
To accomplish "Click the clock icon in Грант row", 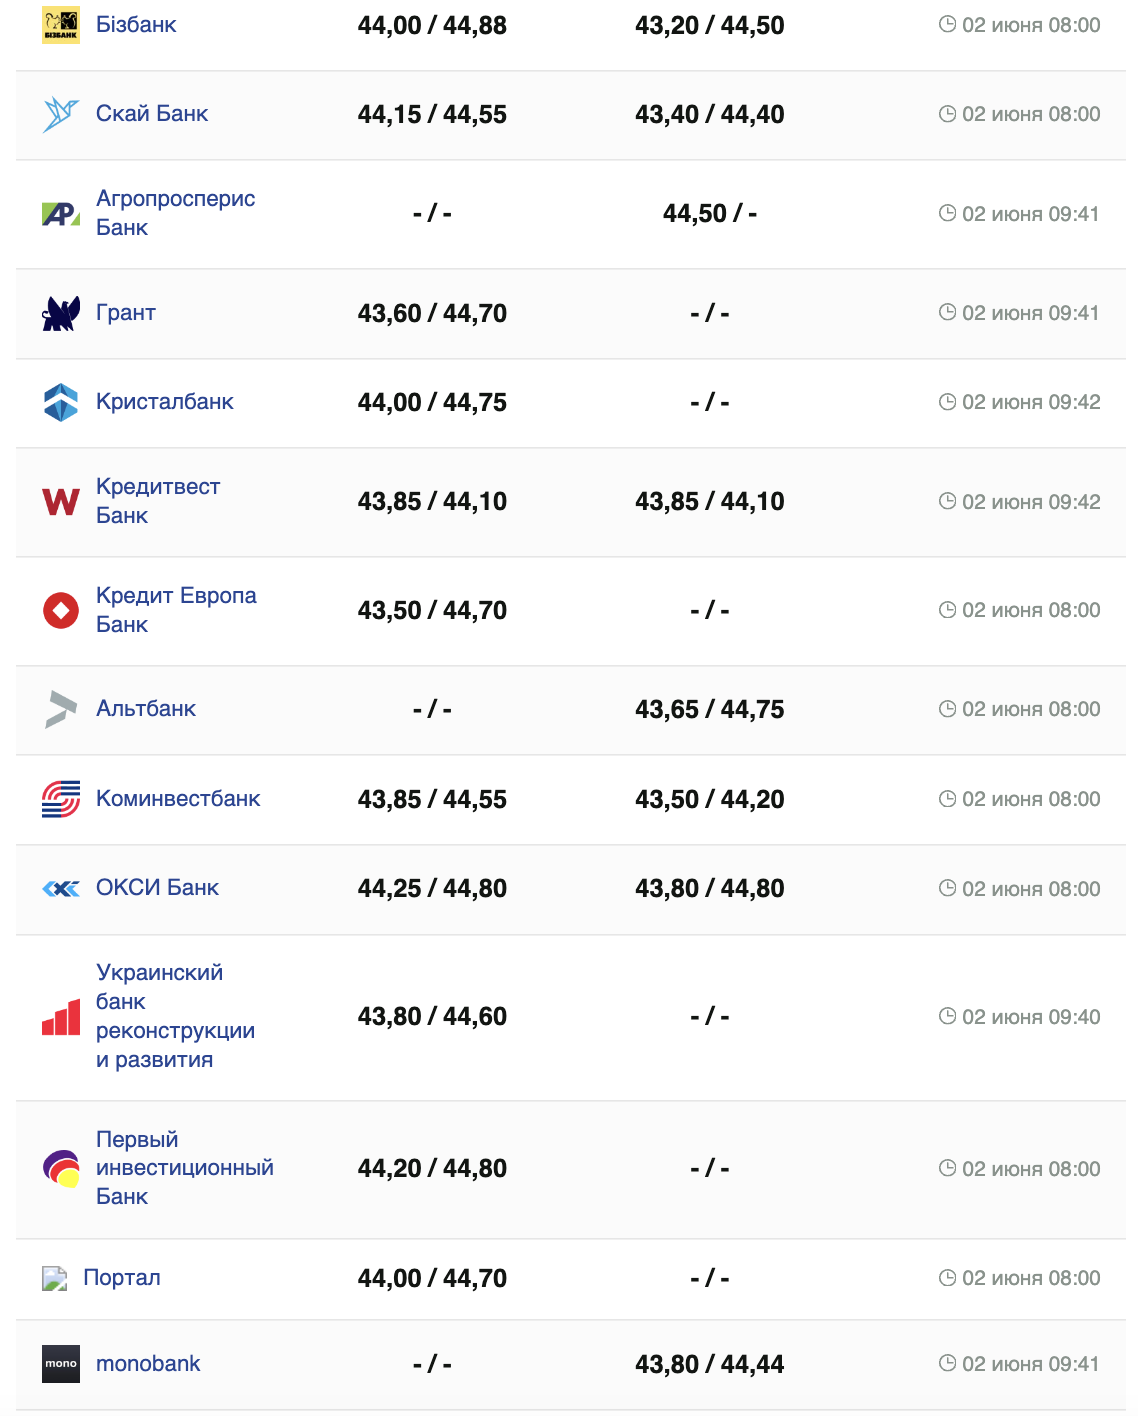I will 947,313.
